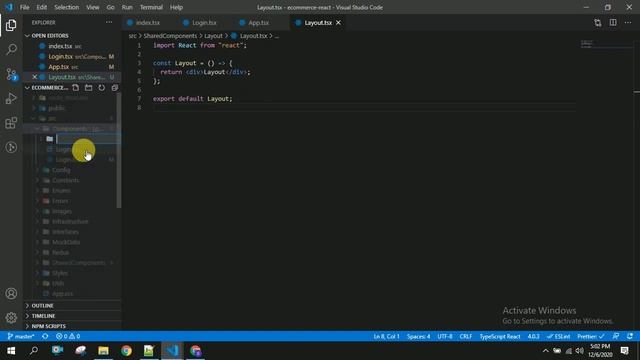Image resolution: width=640 pixels, height=360 pixels.
Task: Open the Run menu
Action: (127, 7)
